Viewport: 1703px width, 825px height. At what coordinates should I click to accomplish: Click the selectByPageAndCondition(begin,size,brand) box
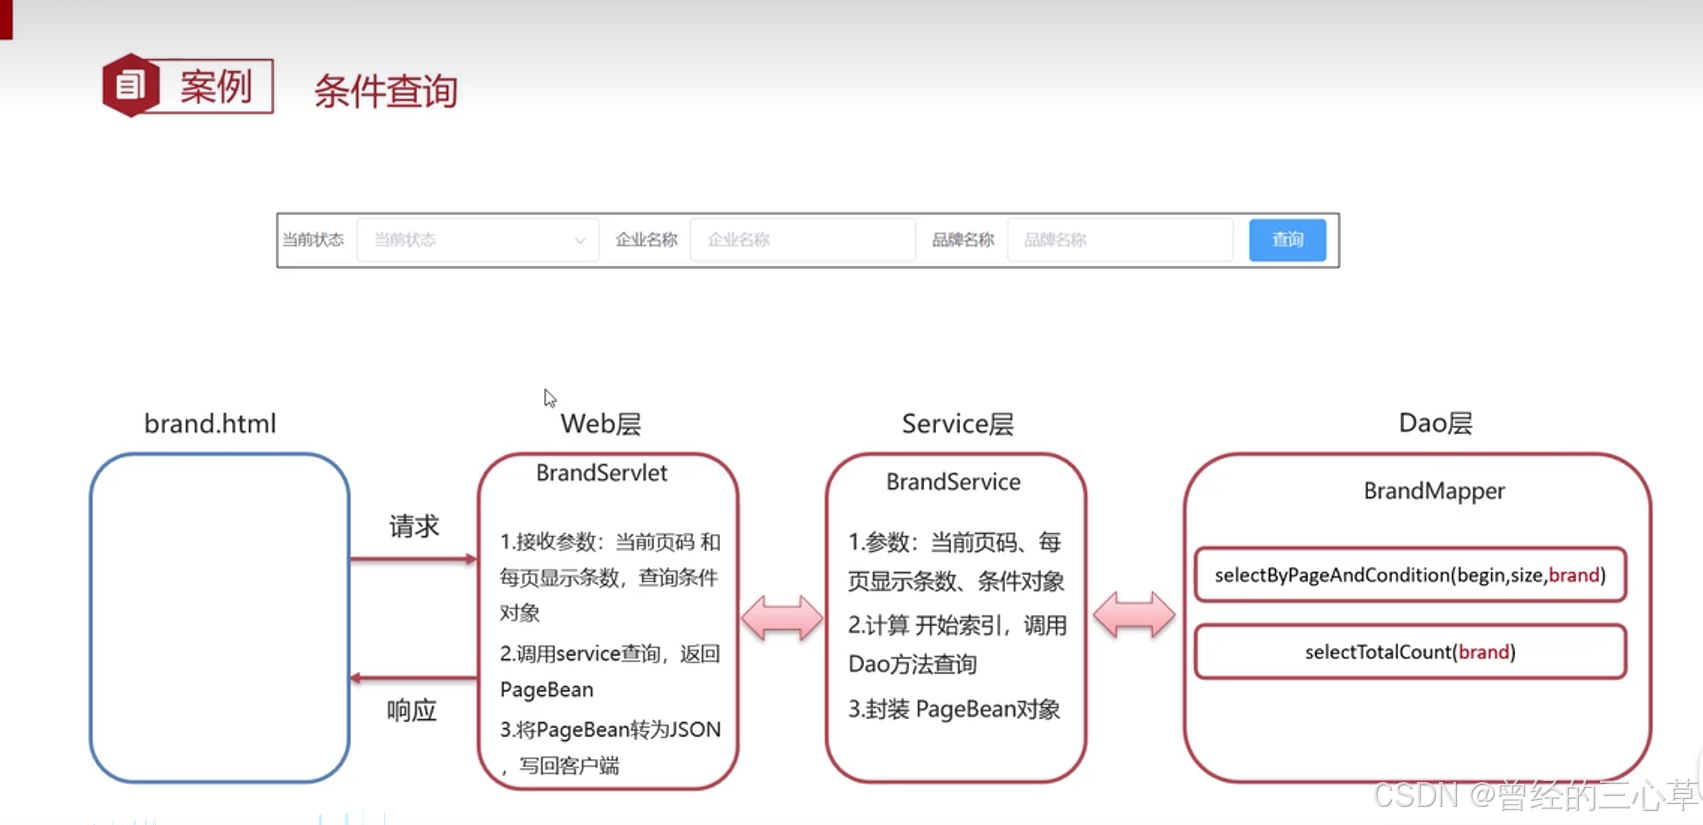click(1410, 575)
